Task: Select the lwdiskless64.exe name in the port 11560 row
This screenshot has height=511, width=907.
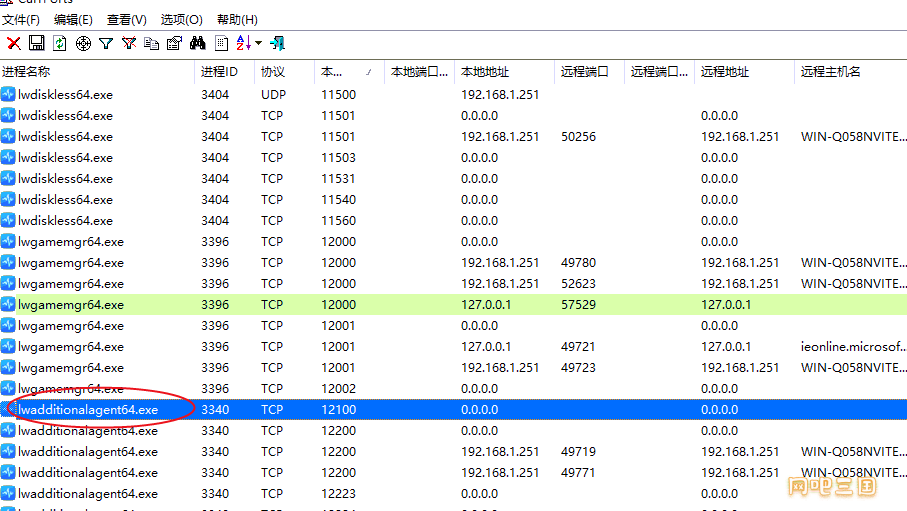Action: point(65,220)
